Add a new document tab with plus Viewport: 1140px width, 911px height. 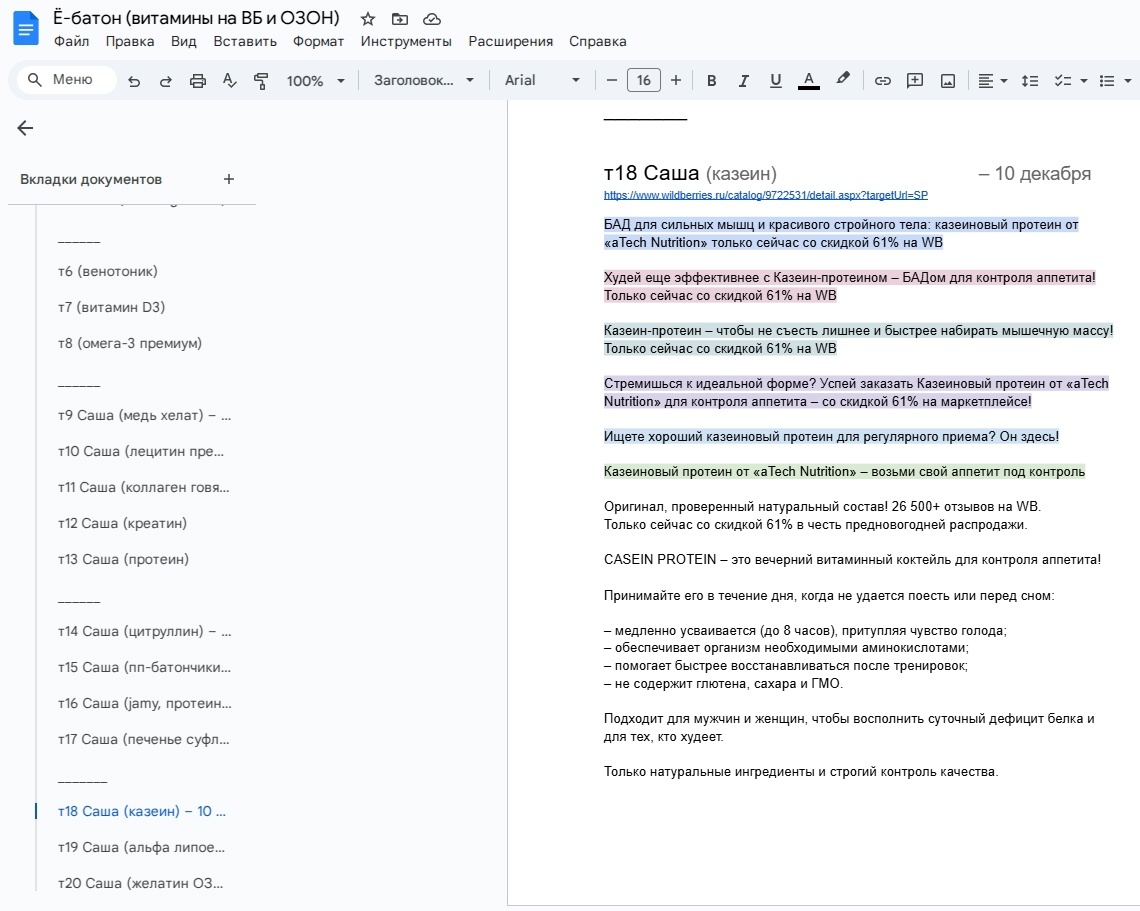[229, 179]
